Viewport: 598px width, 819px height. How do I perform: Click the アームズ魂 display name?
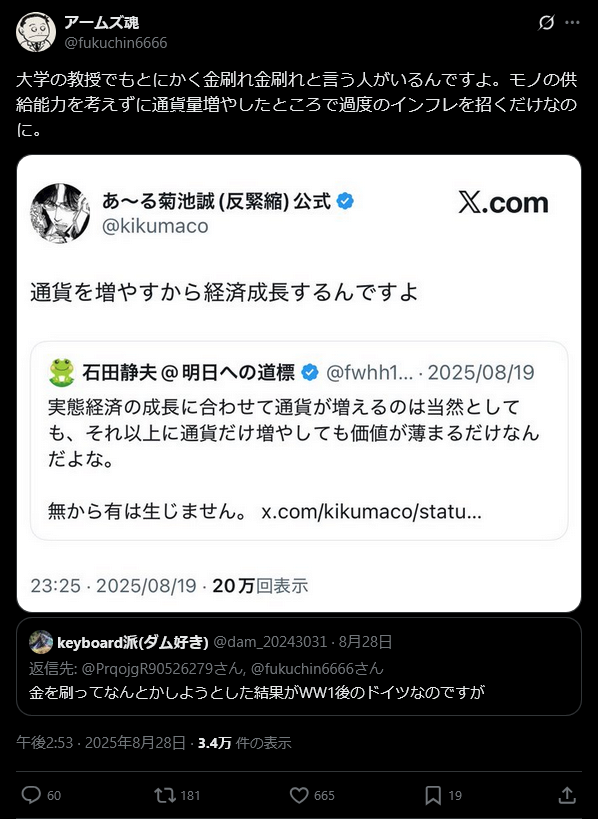pos(101,22)
